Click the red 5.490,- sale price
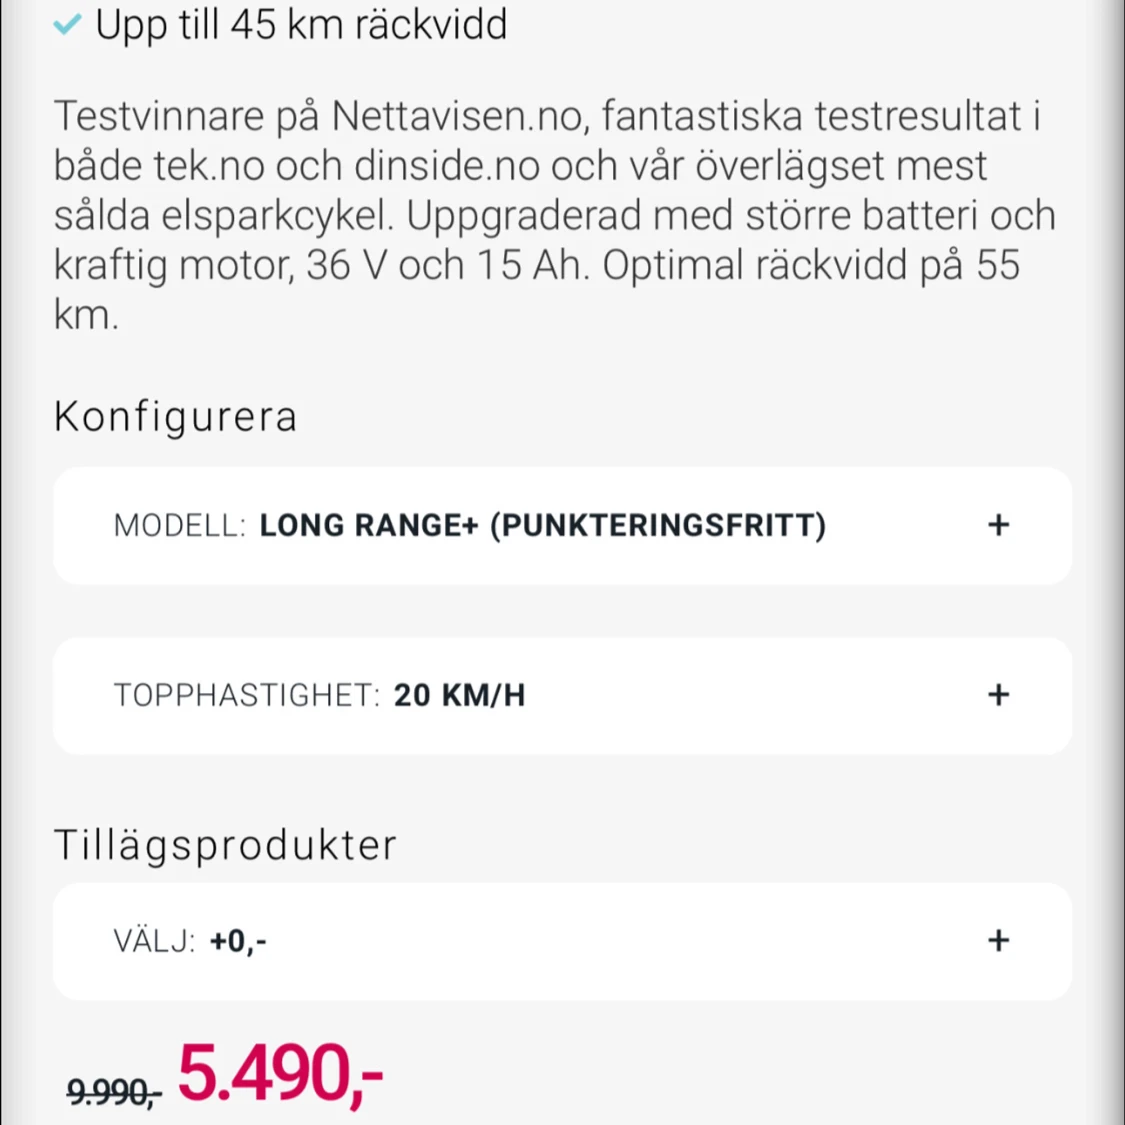This screenshot has width=1125, height=1125. (x=281, y=1073)
